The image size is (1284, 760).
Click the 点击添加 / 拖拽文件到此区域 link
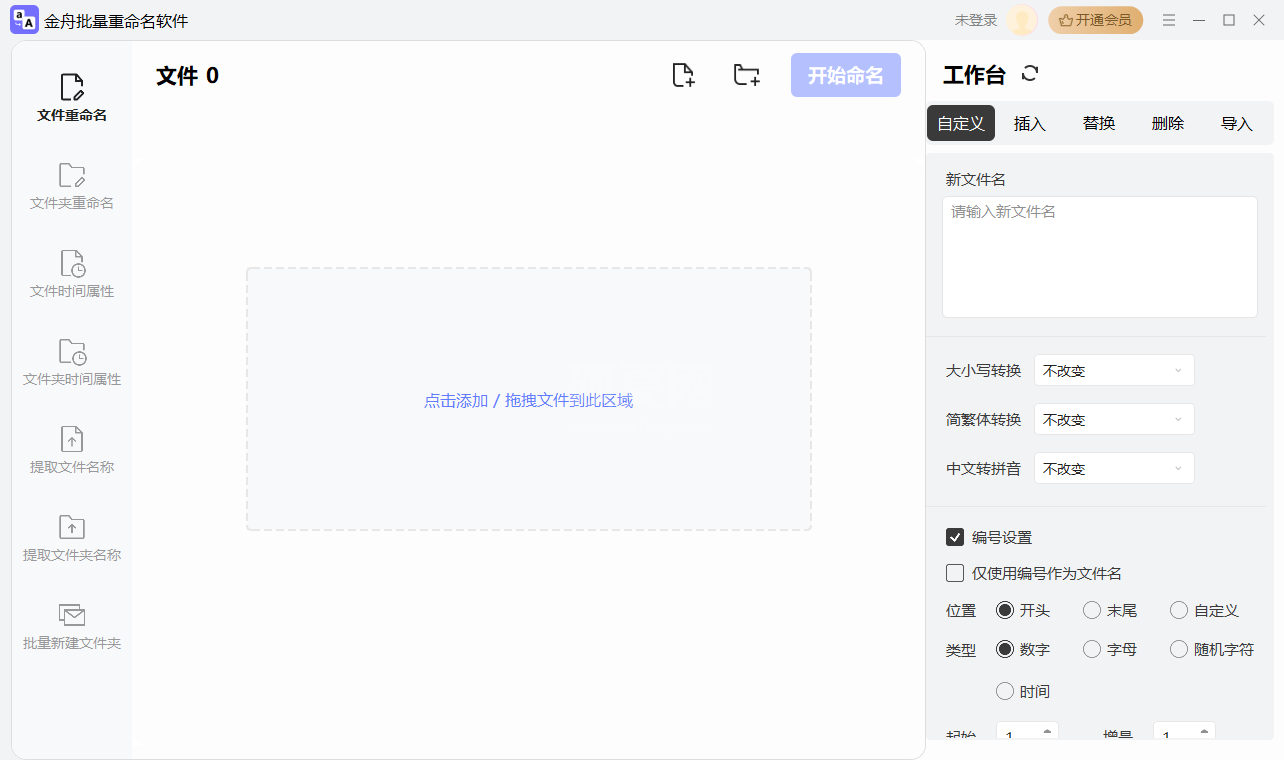click(528, 400)
